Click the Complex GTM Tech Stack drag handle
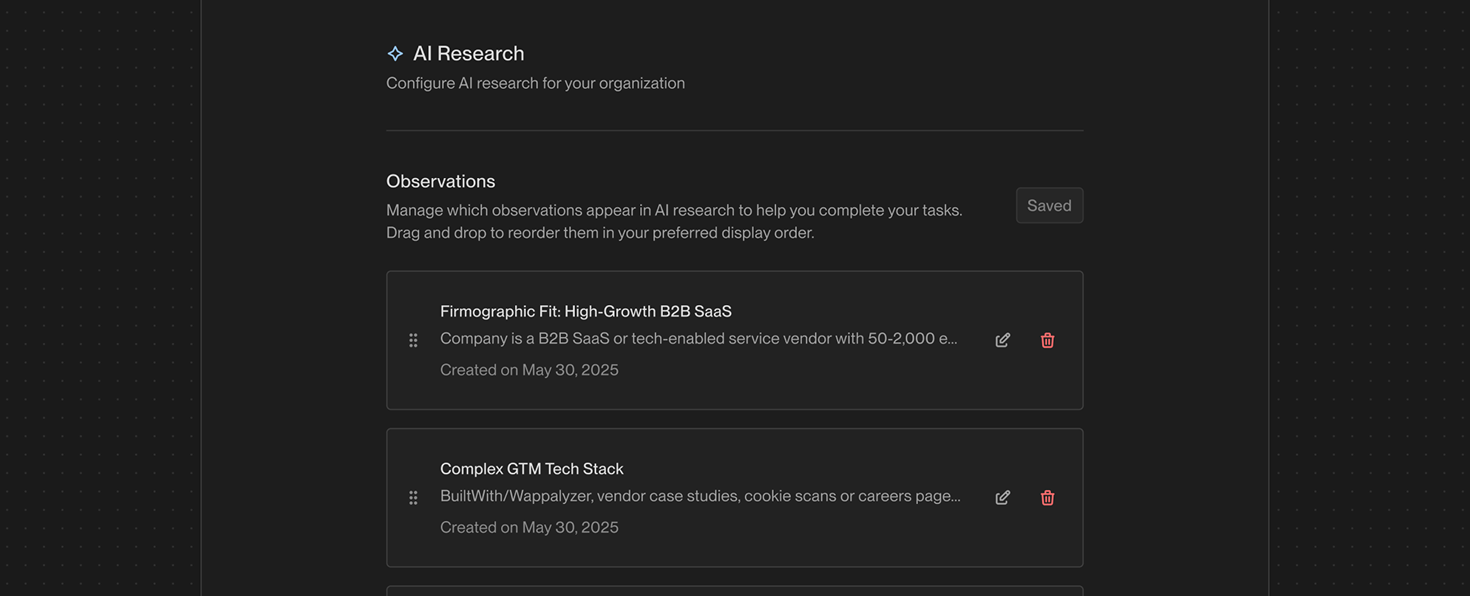This screenshot has width=1470, height=596. pos(413,498)
